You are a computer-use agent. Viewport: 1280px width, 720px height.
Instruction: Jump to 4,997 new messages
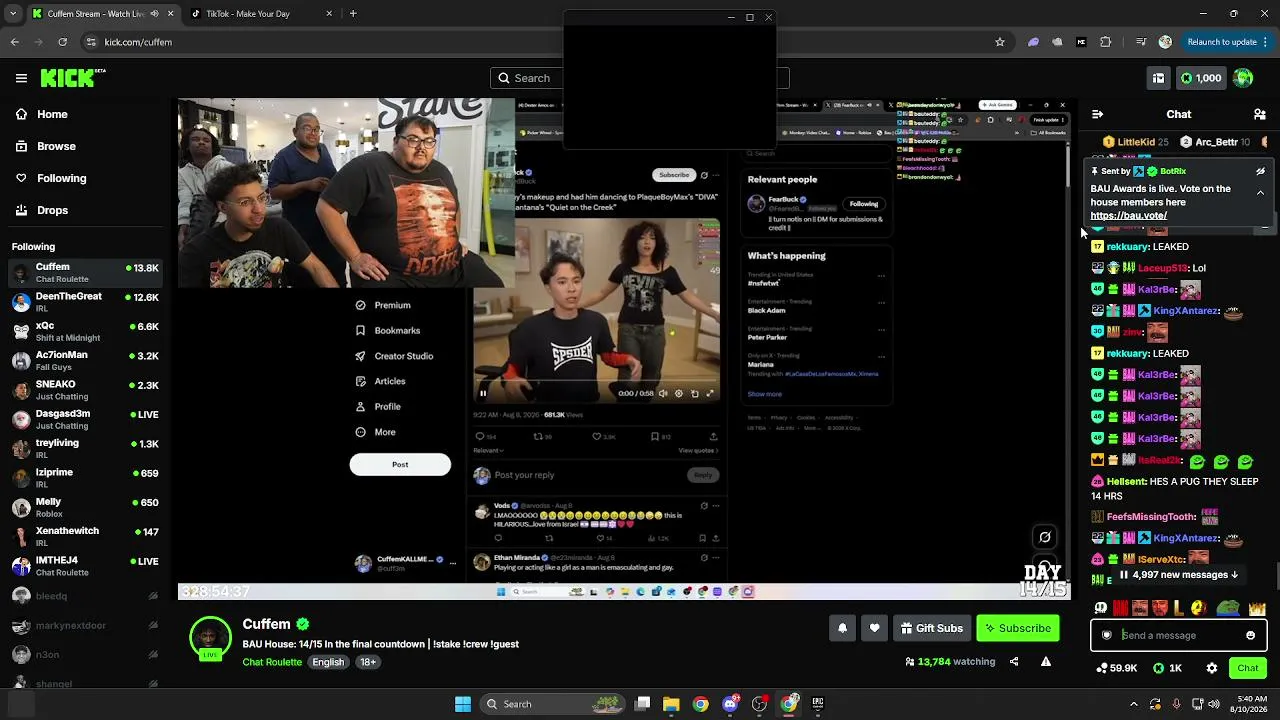pos(1179,575)
